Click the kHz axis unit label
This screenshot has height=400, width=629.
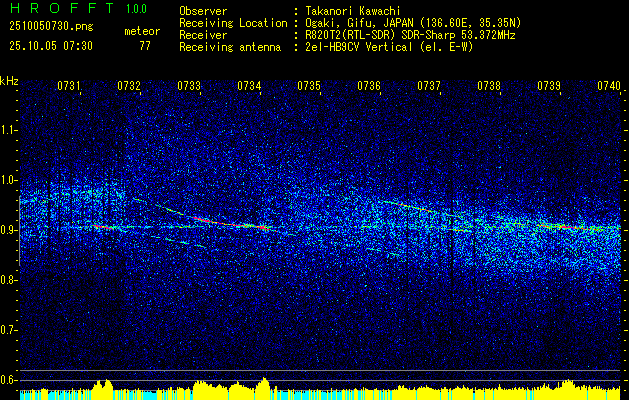coord(9,81)
